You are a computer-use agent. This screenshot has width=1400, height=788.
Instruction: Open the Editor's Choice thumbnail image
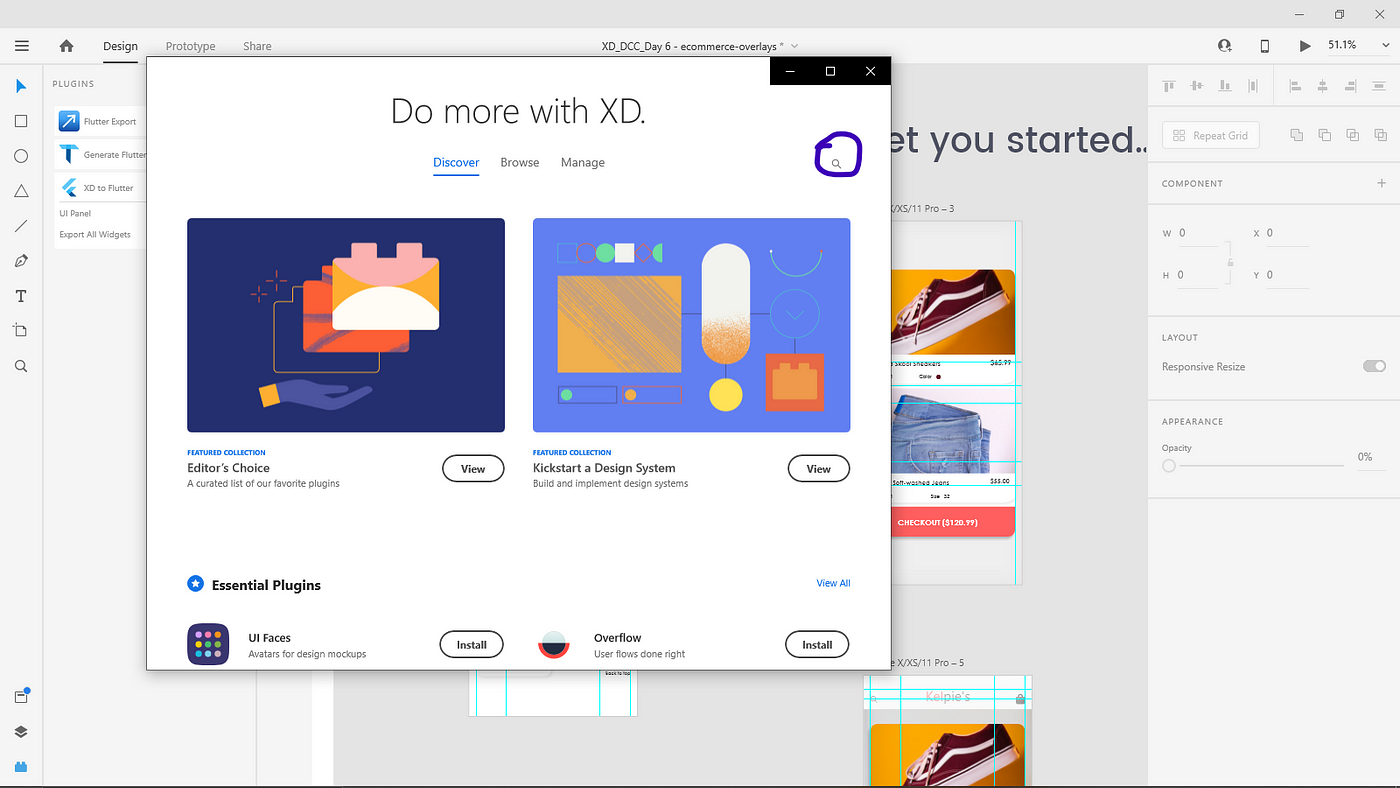click(346, 325)
